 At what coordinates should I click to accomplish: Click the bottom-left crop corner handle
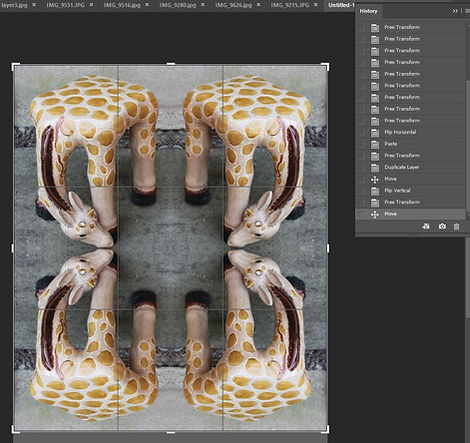point(15,429)
